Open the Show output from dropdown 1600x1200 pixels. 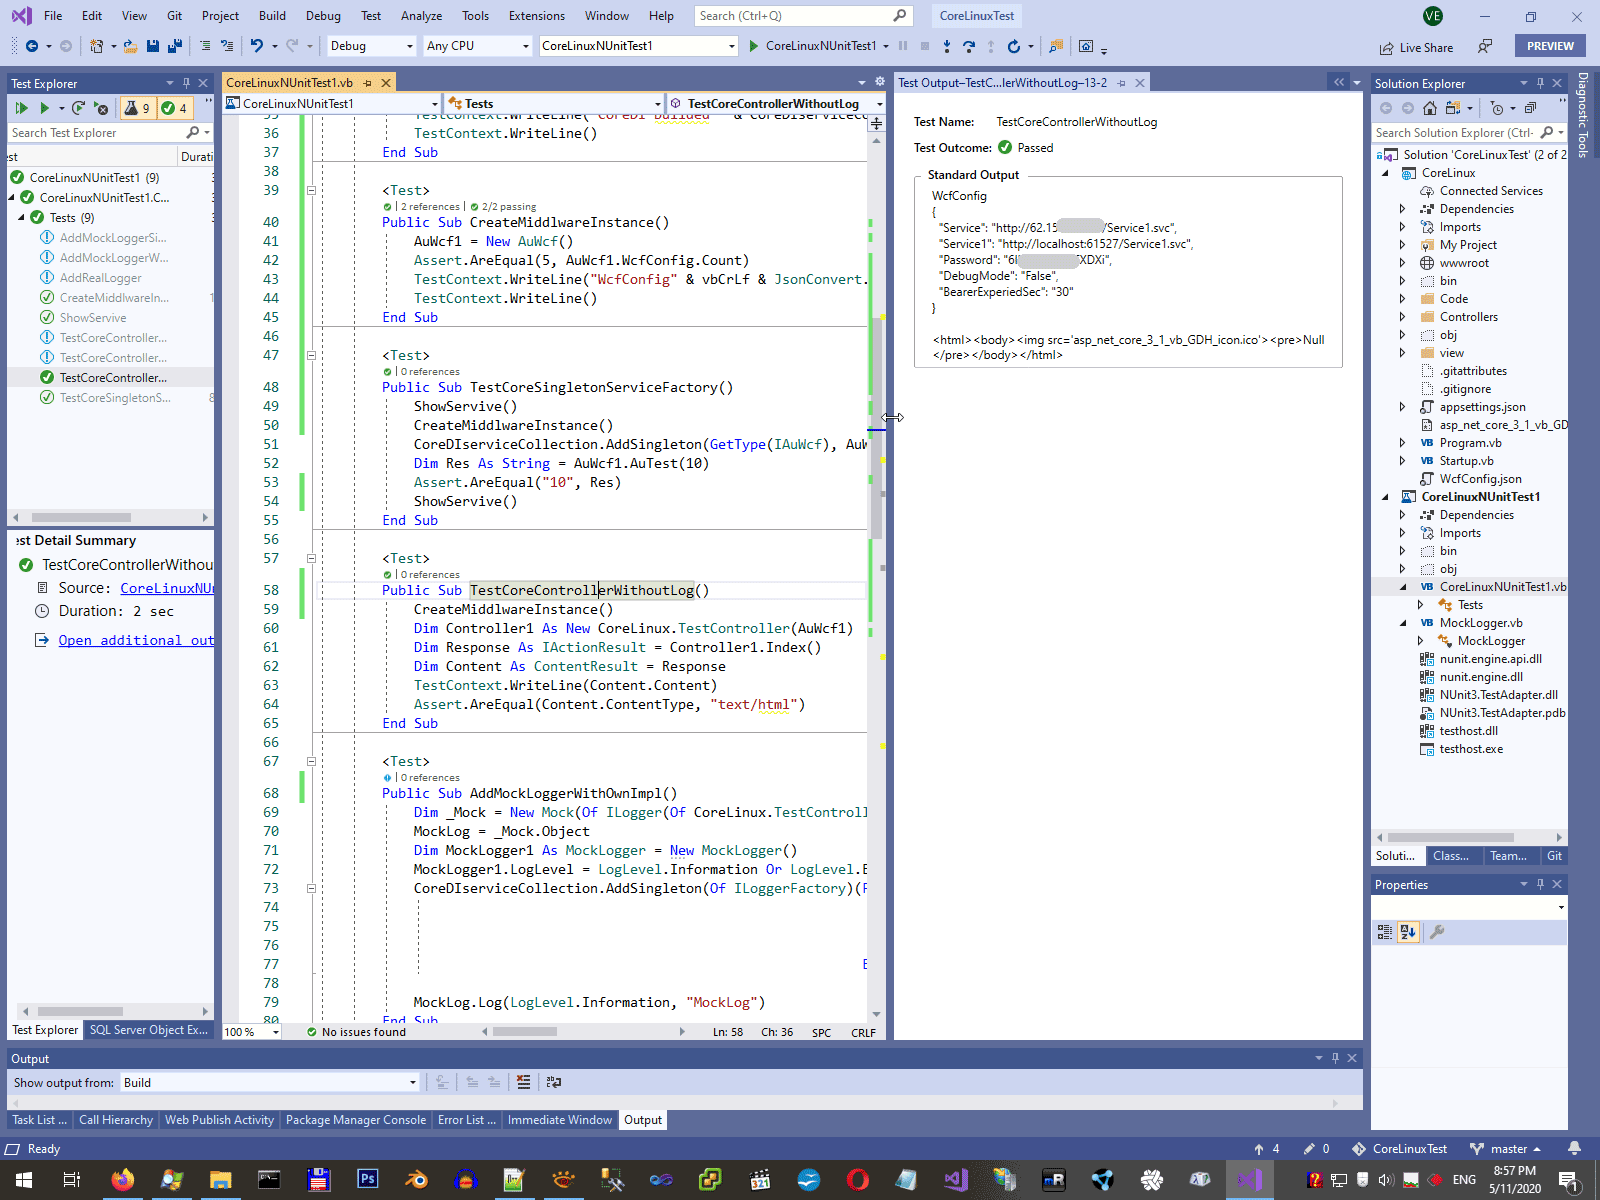coord(270,1082)
